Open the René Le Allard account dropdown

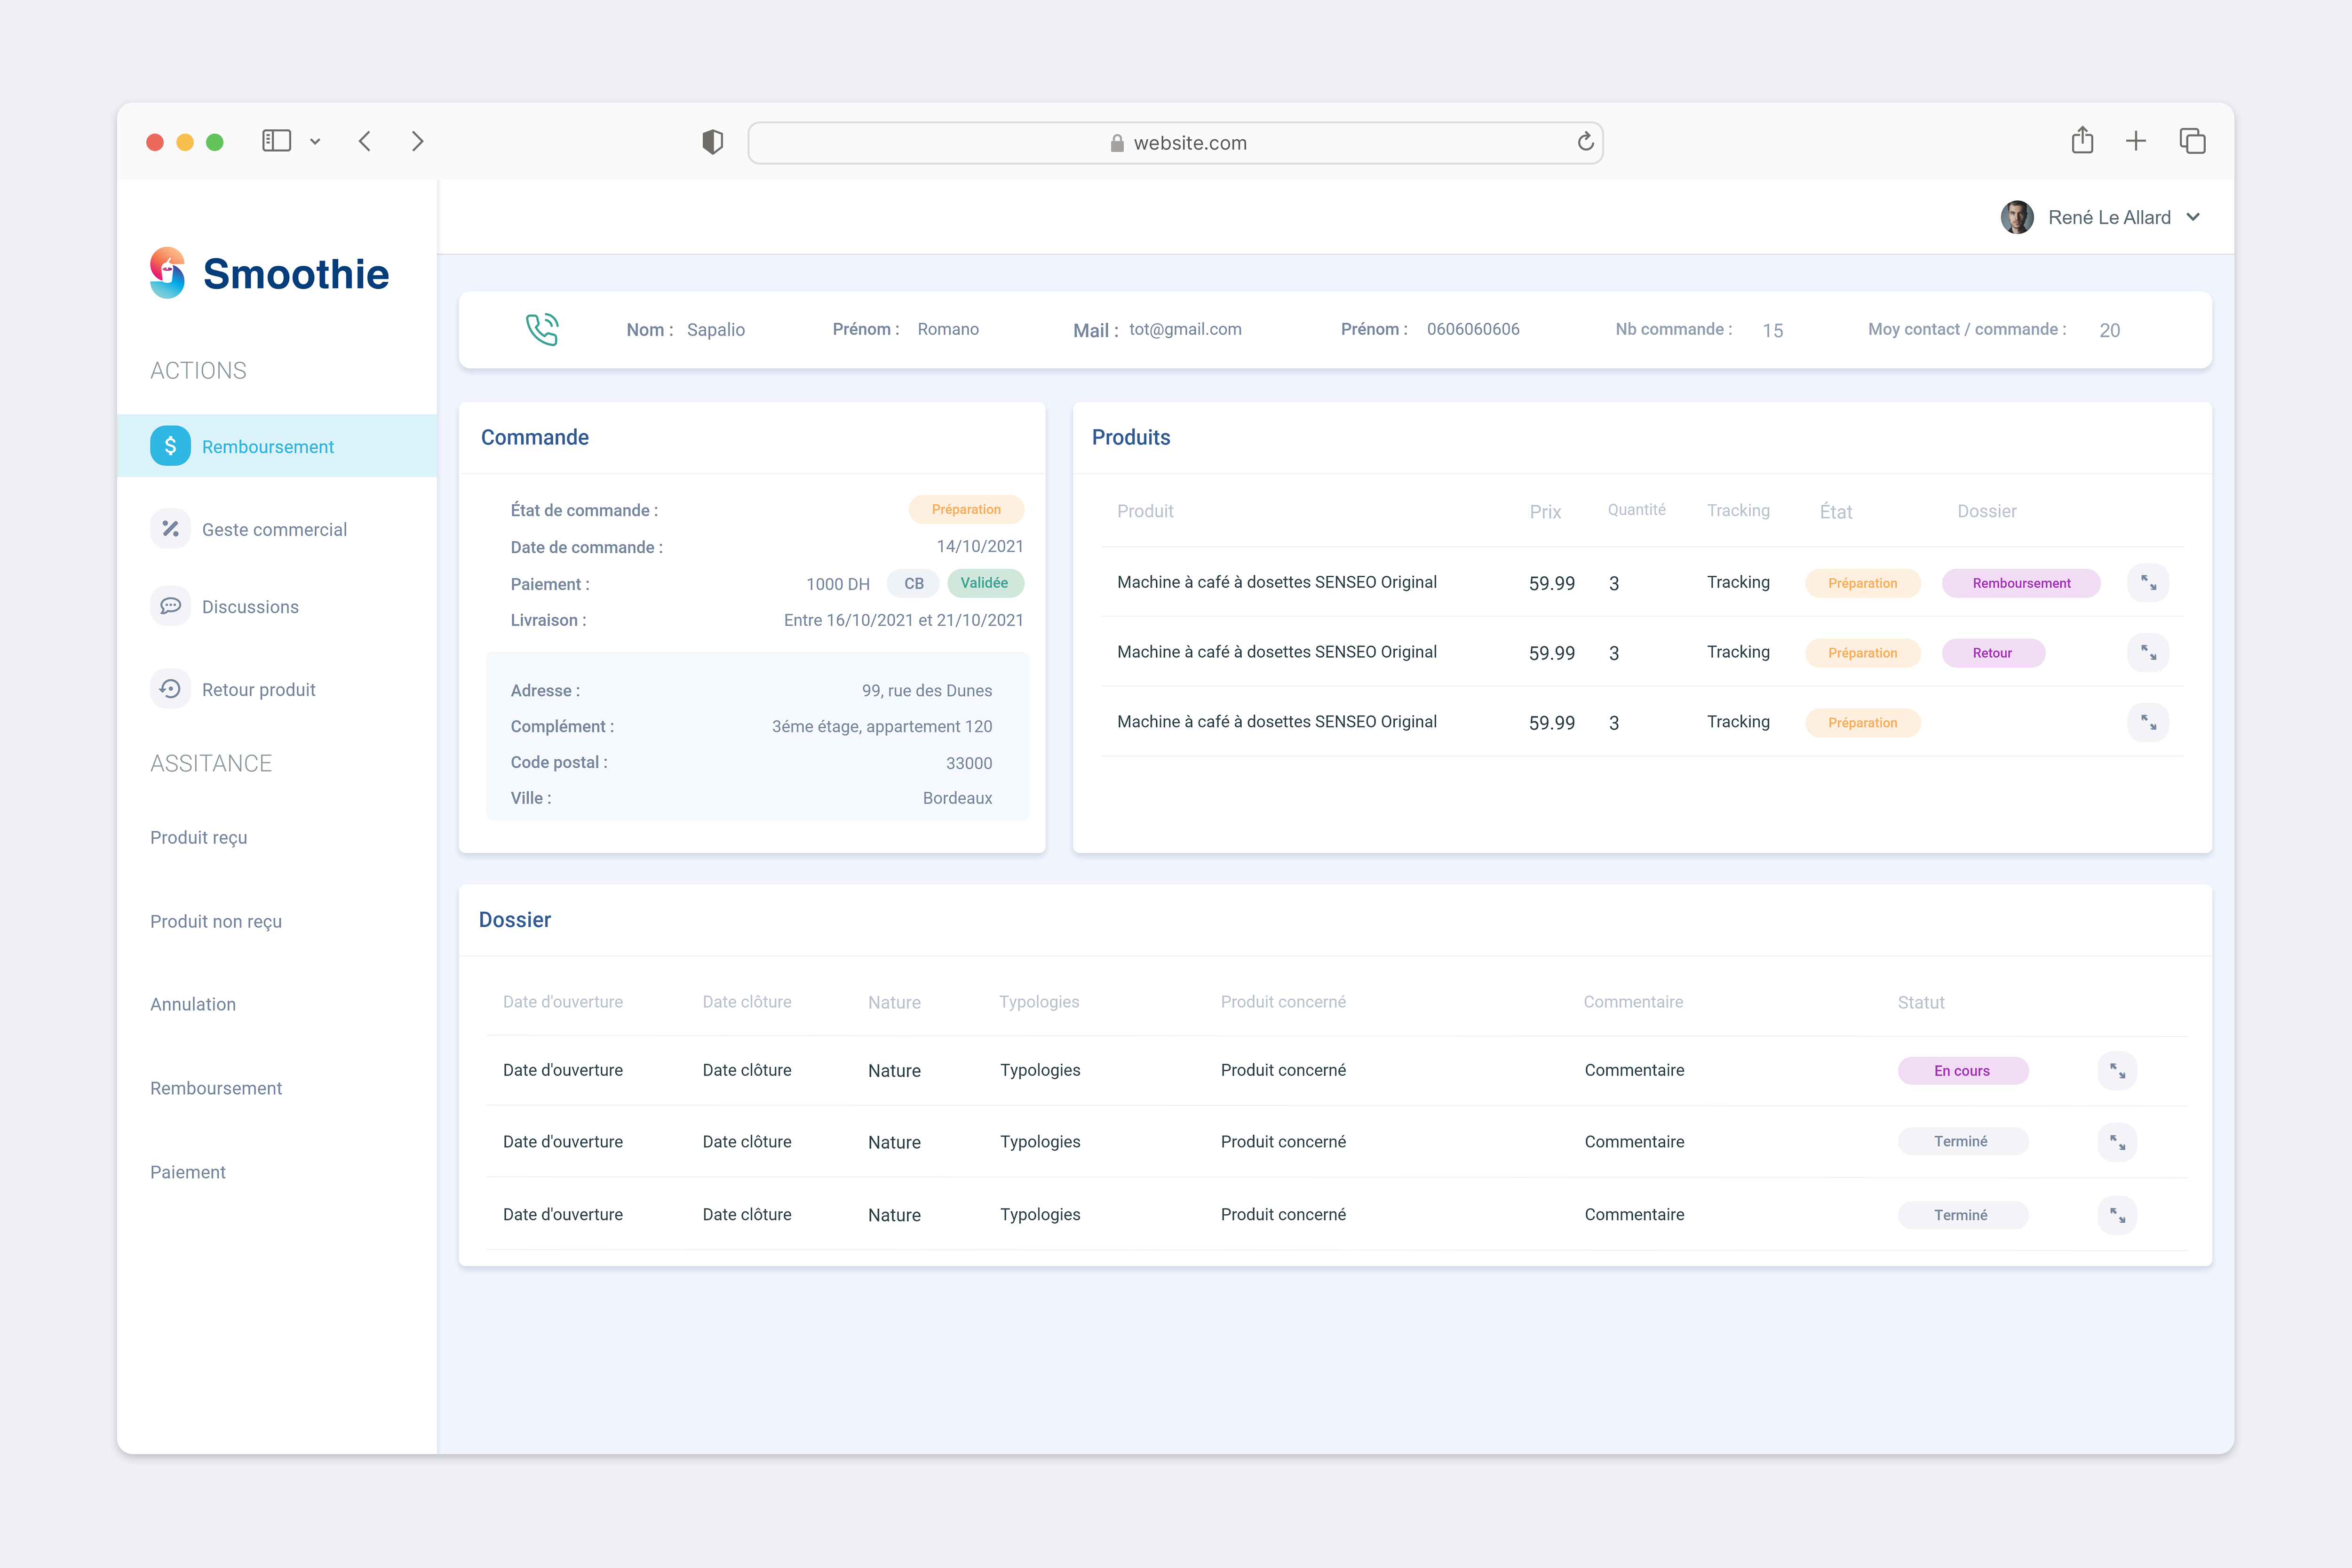(x=2194, y=216)
